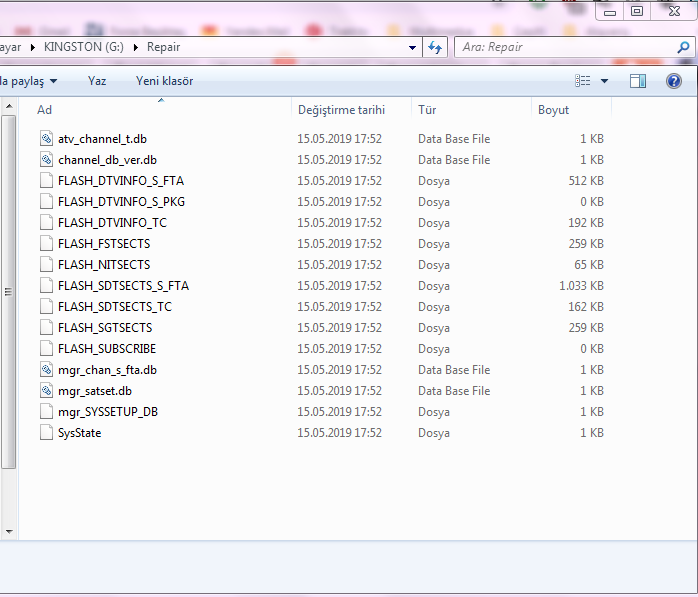Refresh the Repair folder view
698x597 pixels.
tap(435, 47)
